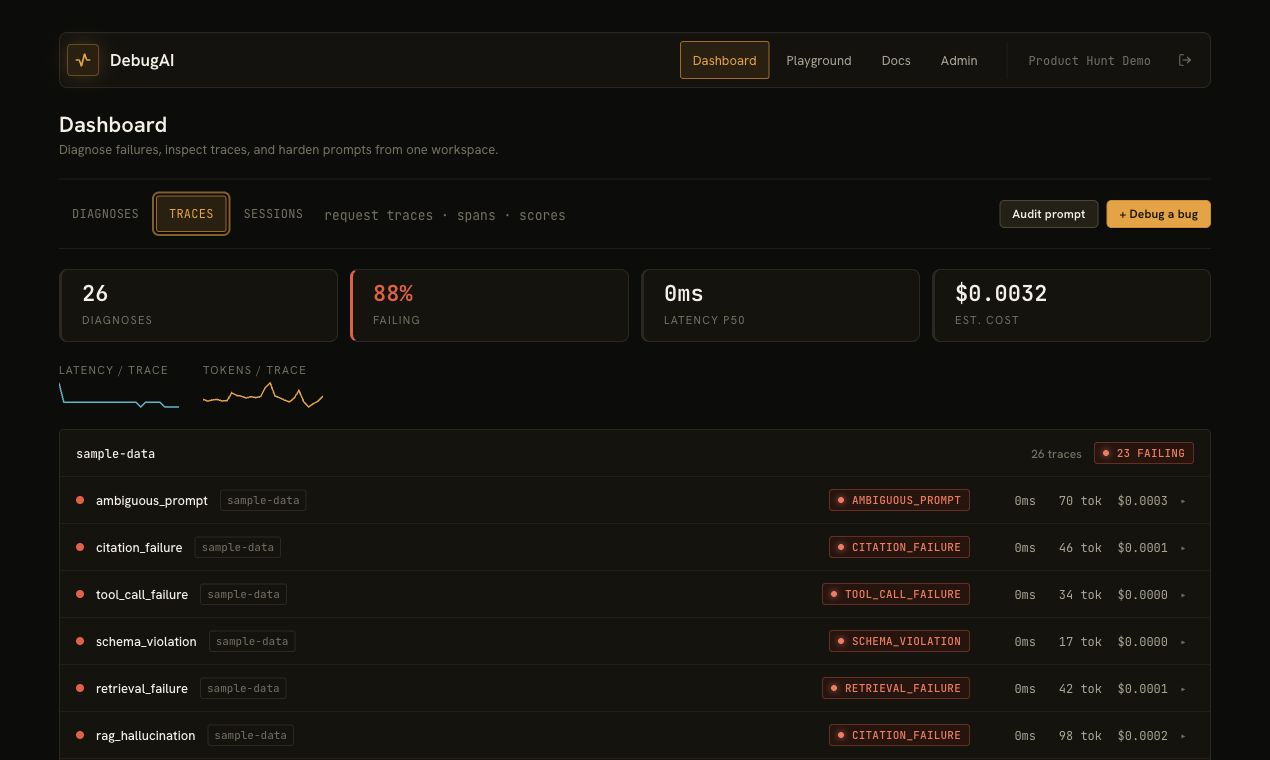Click the Dashboard page heading
Image resolution: width=1270 pixels, height=760 pixels.
pyautogui.click(x=113, y=125)
